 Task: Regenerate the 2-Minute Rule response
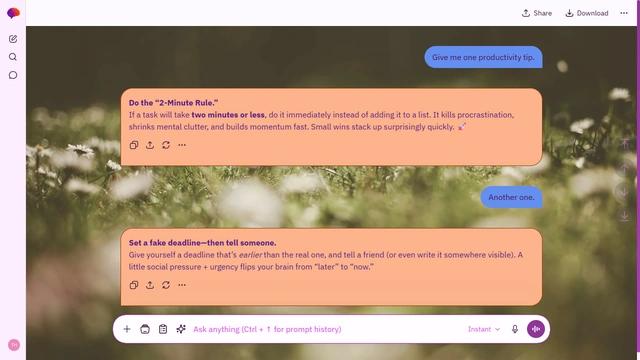pos(166,145)
